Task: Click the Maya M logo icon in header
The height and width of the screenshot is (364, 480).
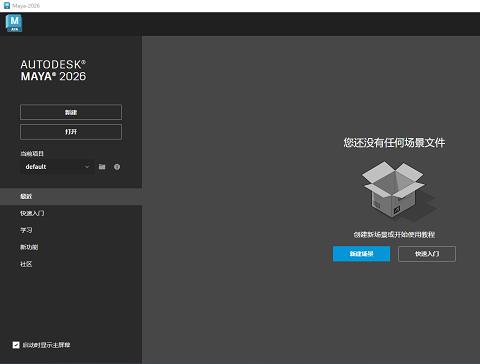Action: [14, 23]
